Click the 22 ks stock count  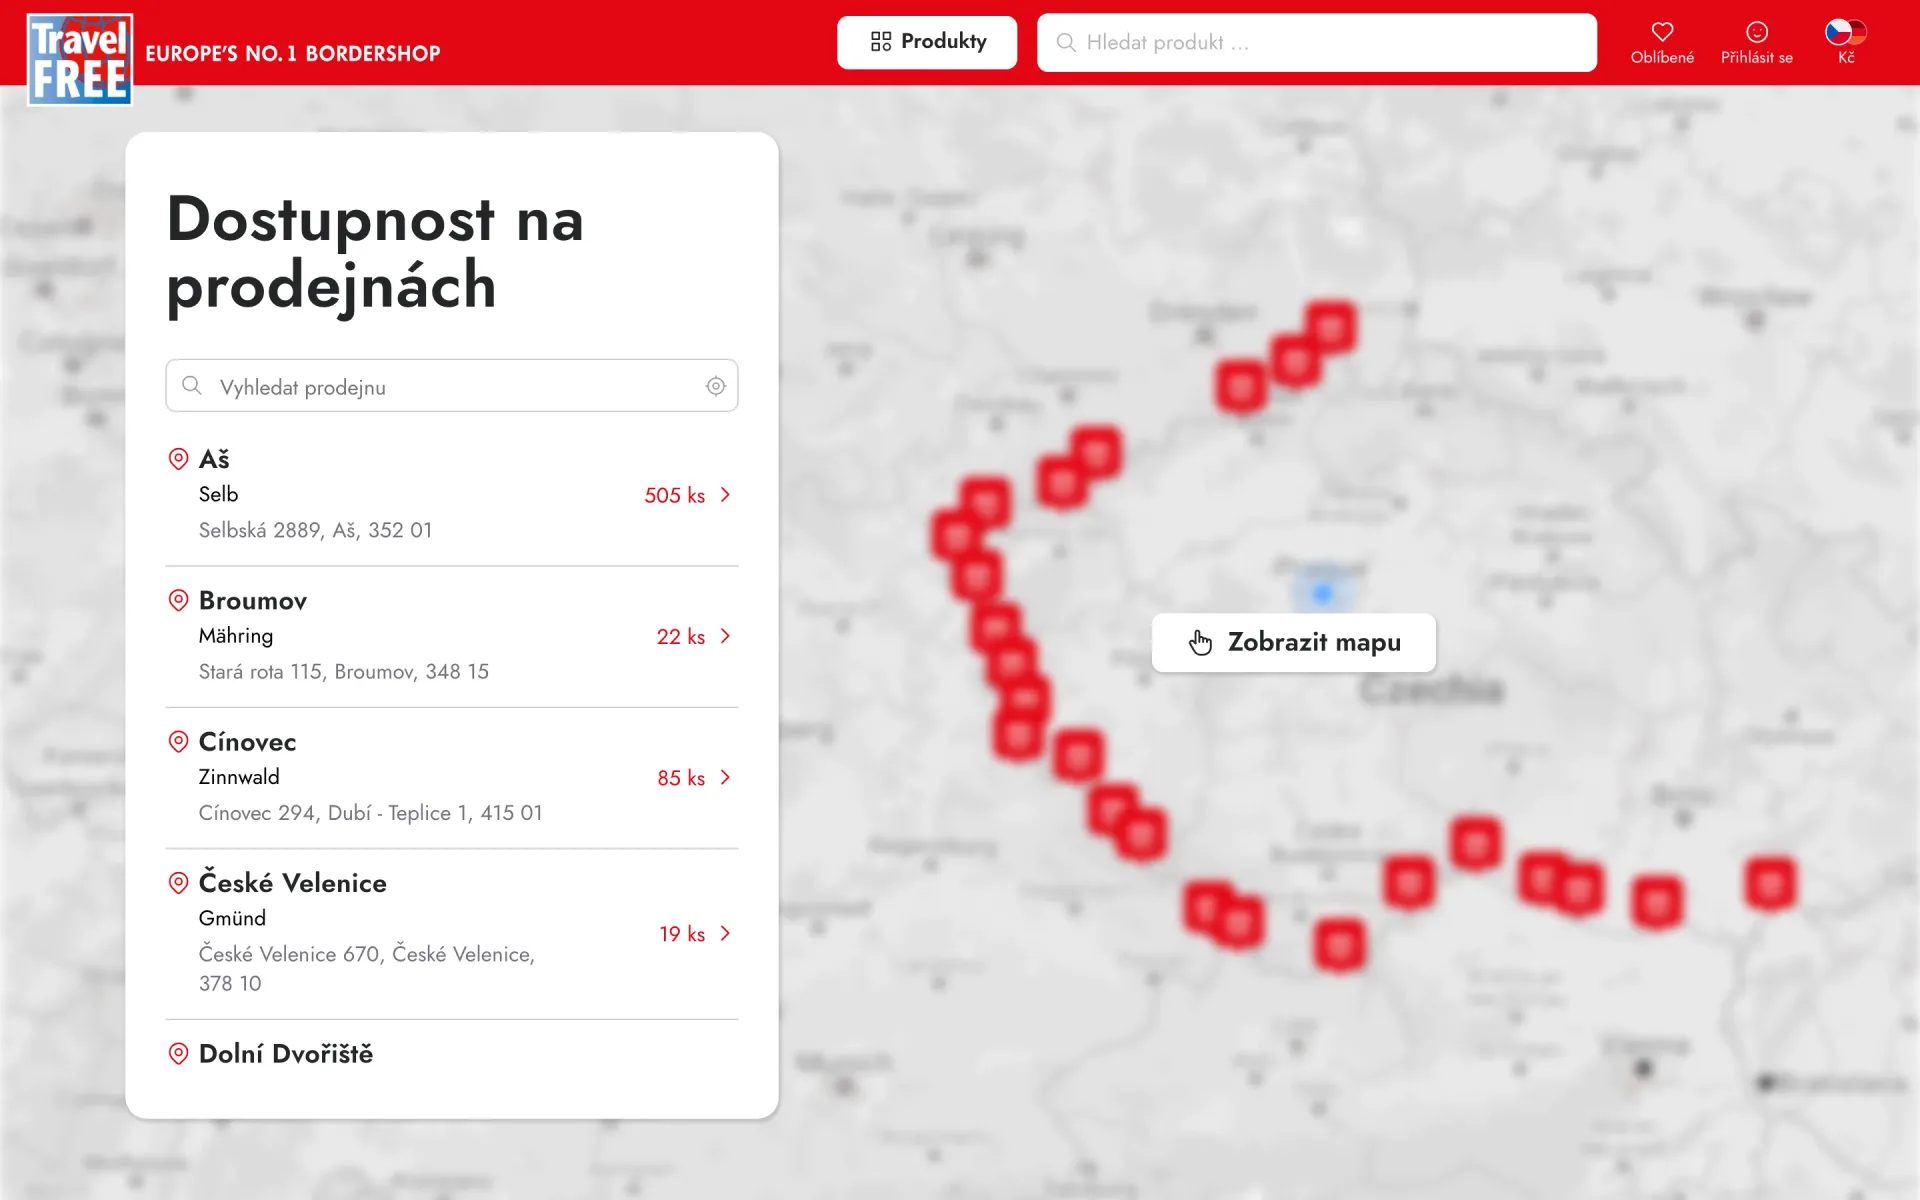pos(681,636)
